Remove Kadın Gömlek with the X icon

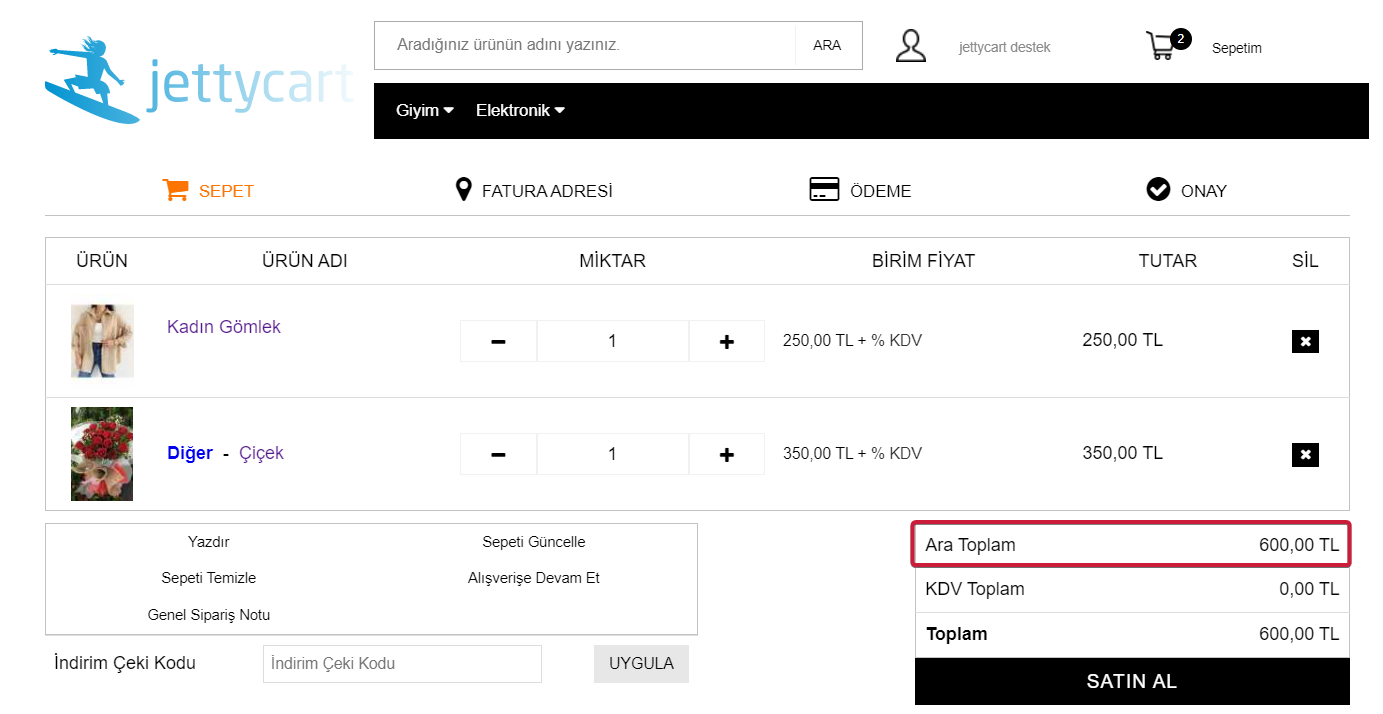pyautogui.click(x=1305, y=341)
